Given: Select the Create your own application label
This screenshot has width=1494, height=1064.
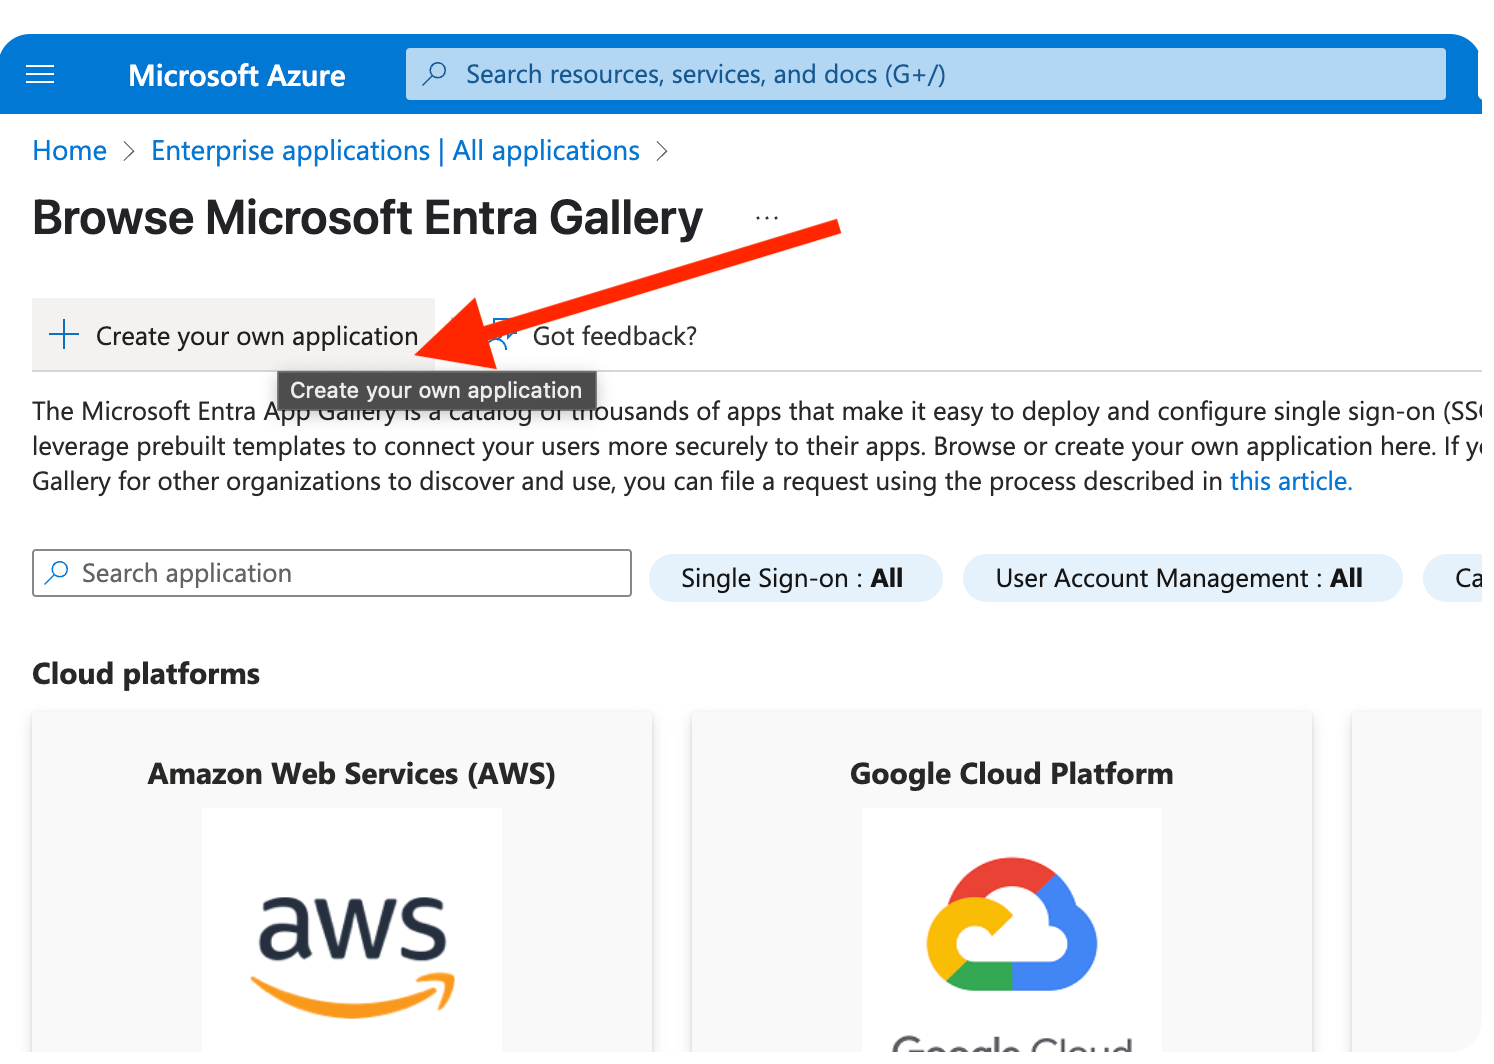Looking at the screenshot, I should click(x=256, y=336).
